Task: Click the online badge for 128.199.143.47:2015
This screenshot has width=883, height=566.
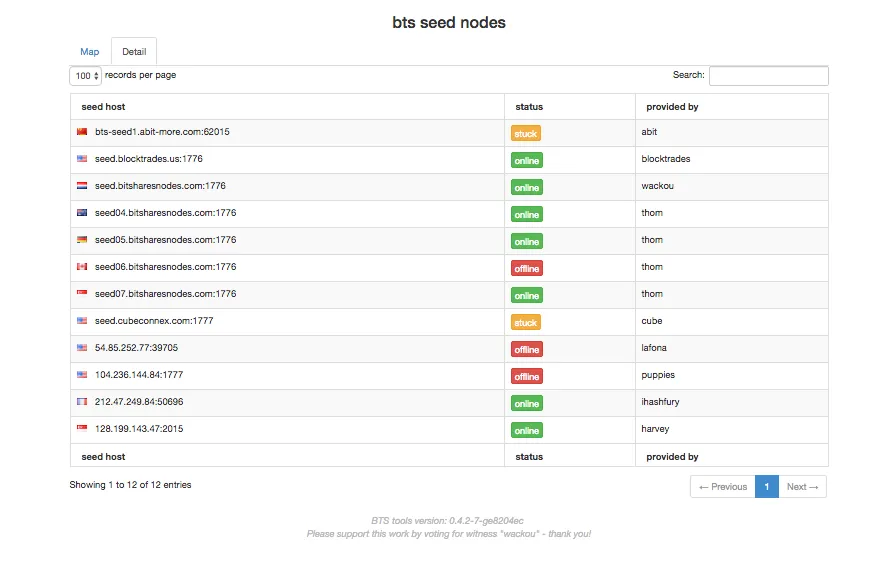Action: pyautogui.click(x=527, y=431)
